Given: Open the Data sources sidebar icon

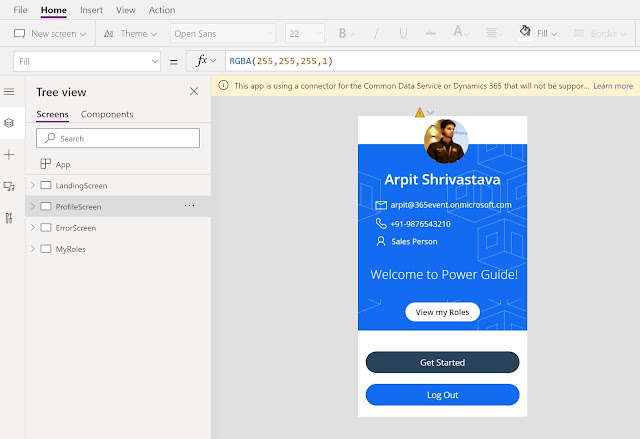Looking at the screenshot, I should point(9,186).
